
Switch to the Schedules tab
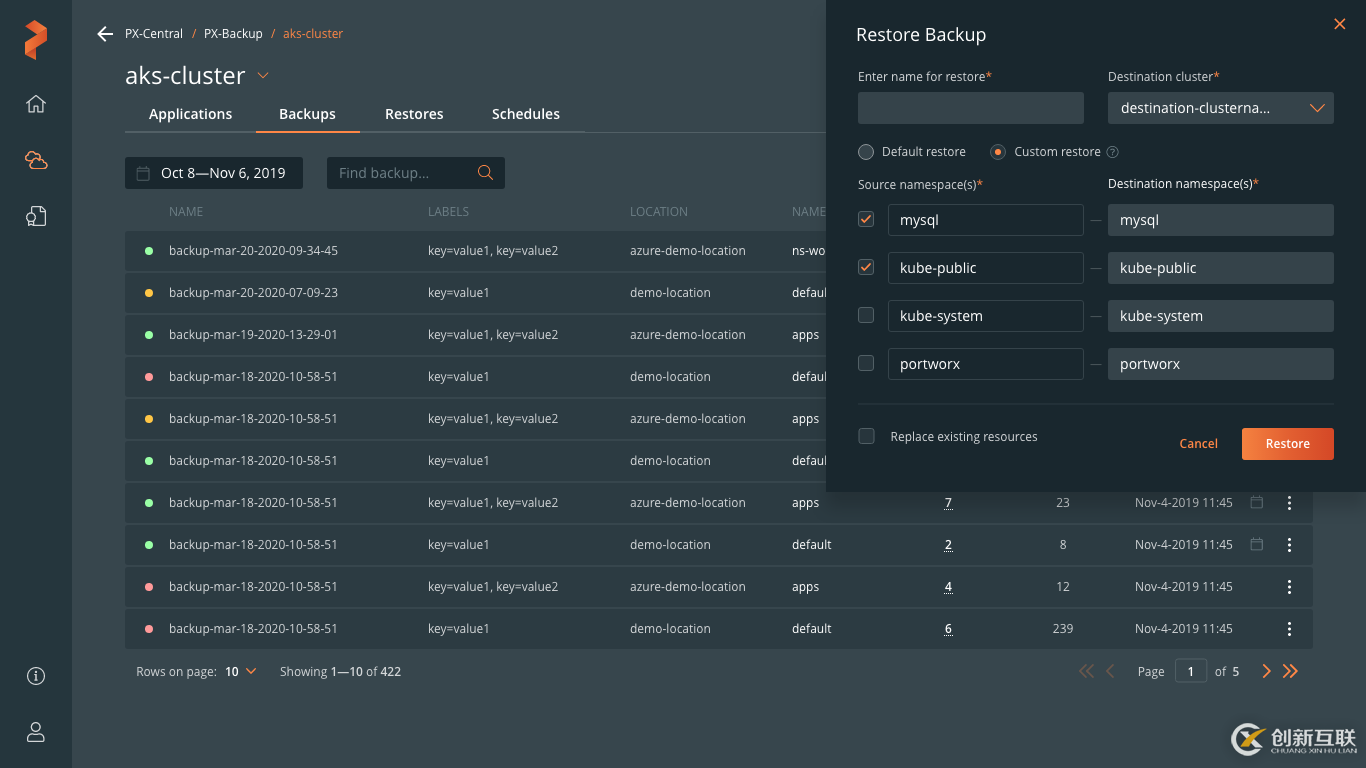tap(526, 114)
